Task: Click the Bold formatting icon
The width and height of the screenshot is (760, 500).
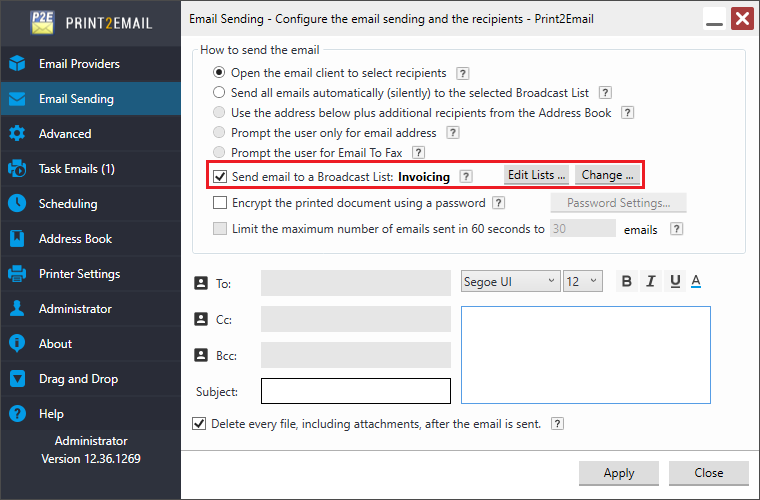Action: [x=627, y=282]
